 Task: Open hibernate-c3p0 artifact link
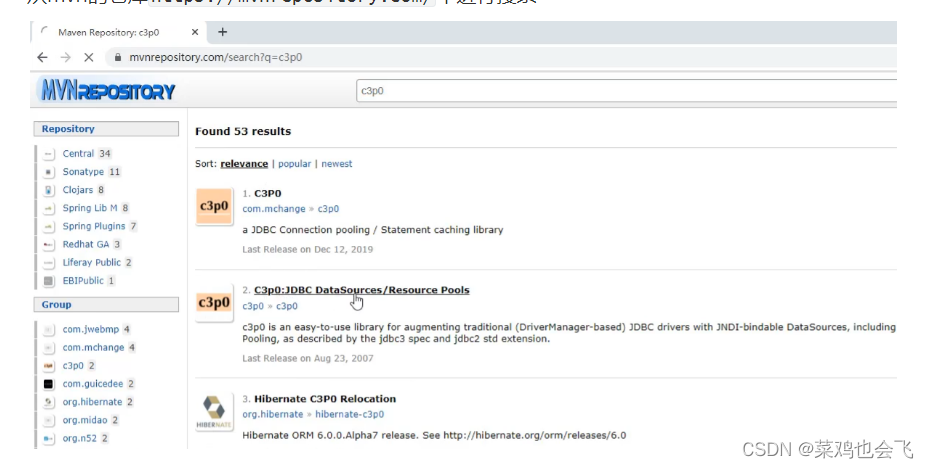(350, 415)
